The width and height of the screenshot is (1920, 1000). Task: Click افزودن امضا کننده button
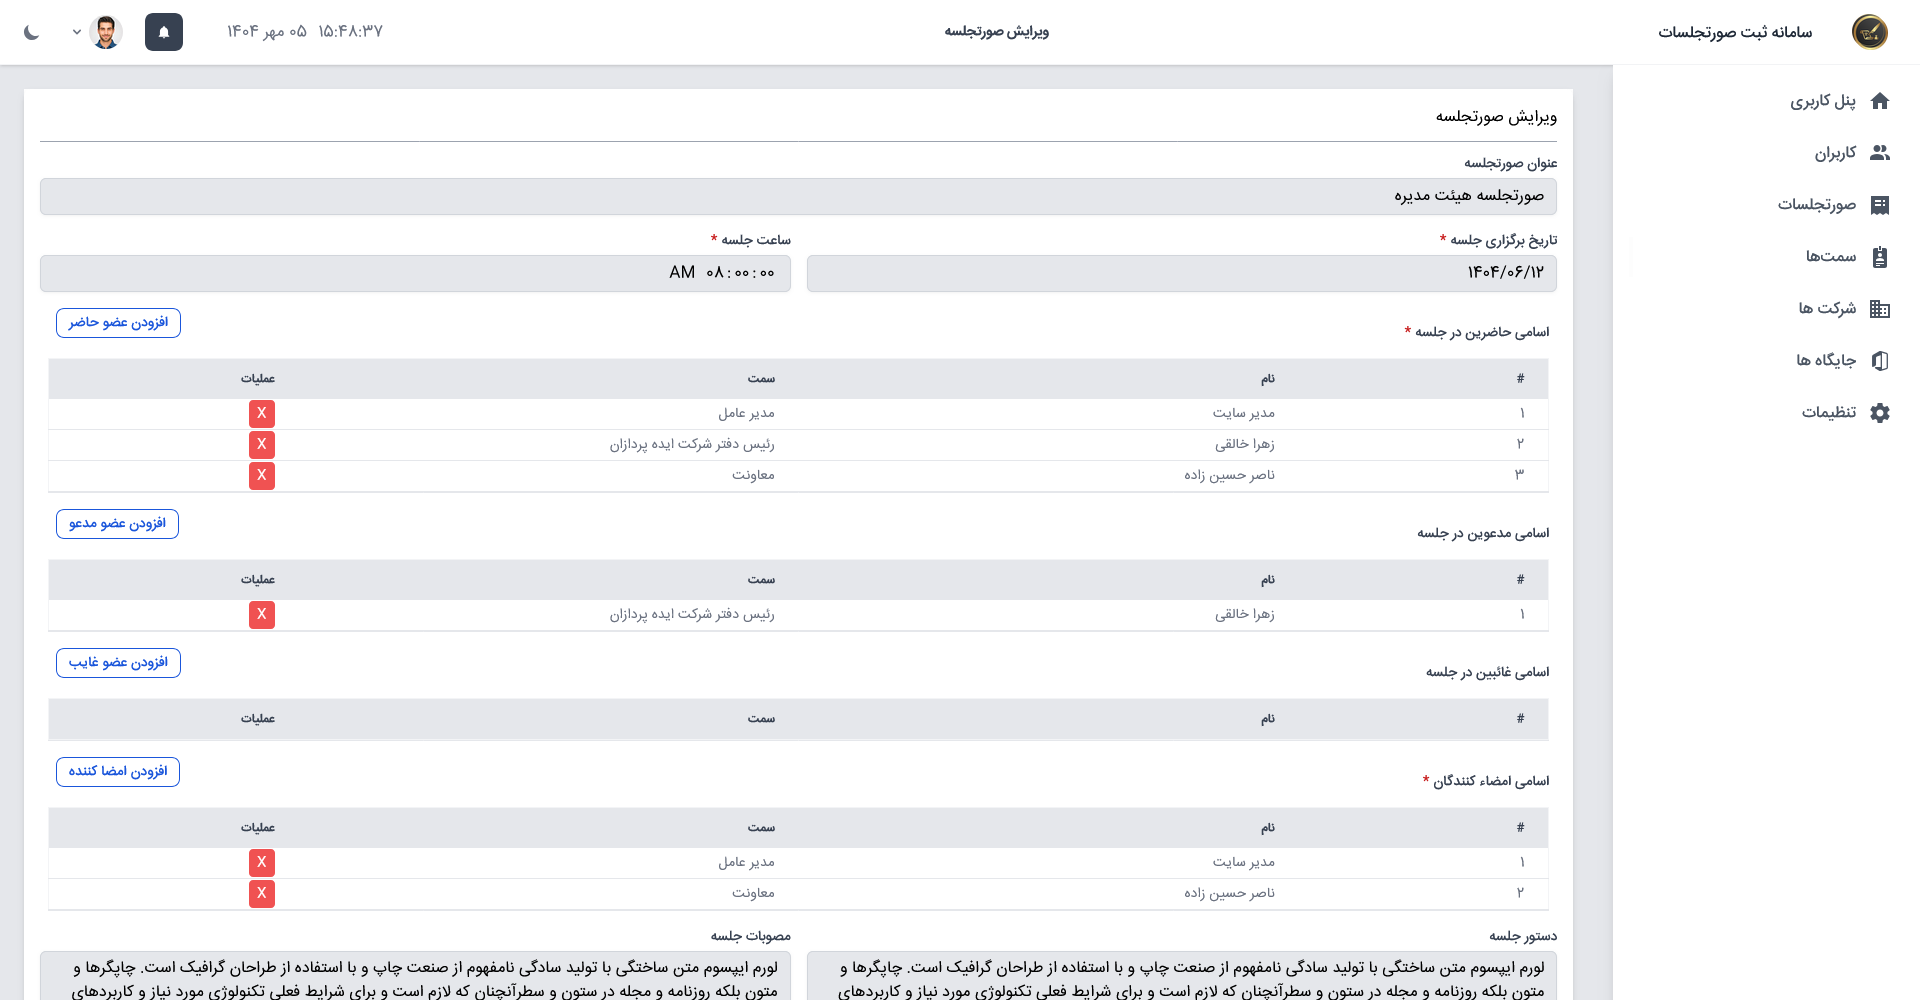[118, 772]
